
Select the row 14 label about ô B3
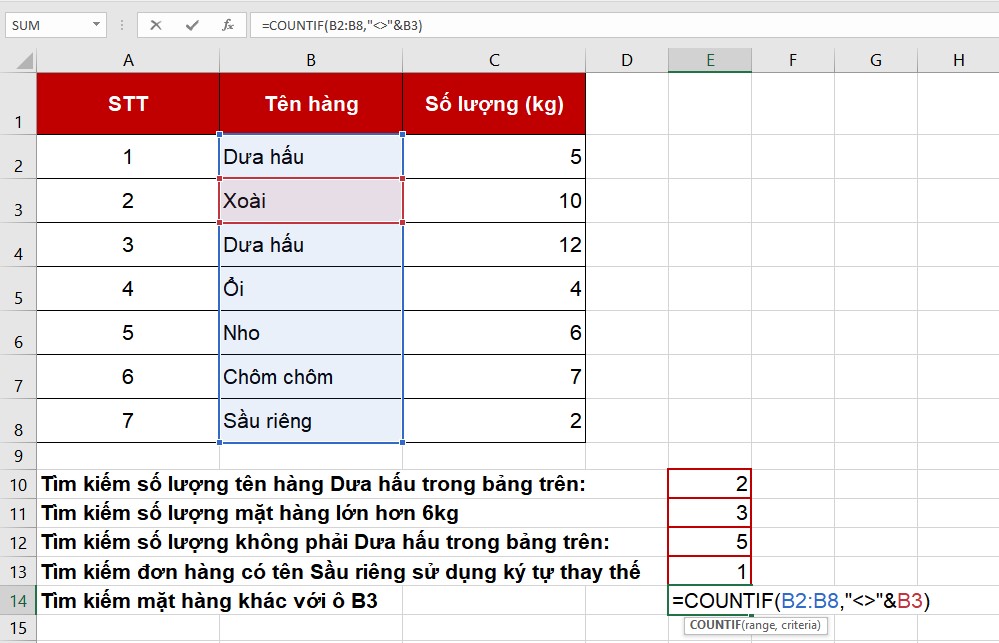209,600
